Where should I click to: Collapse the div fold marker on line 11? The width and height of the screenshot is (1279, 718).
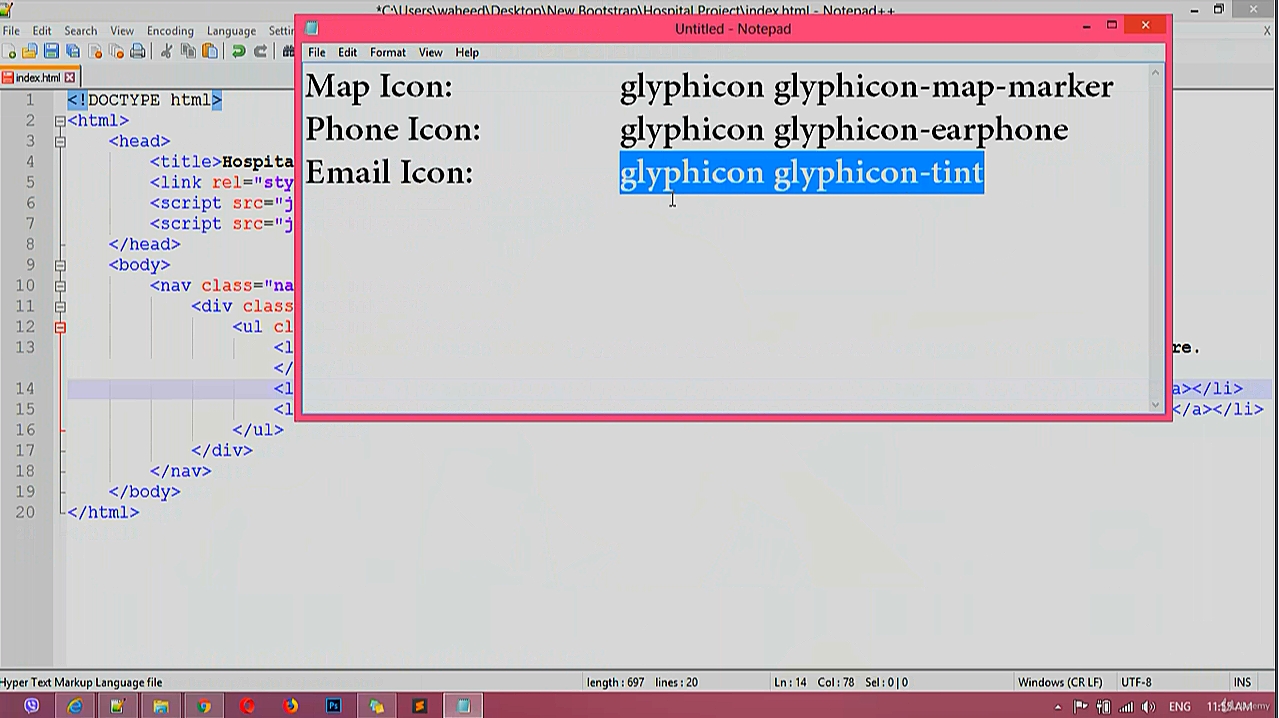pyautogui.click(x=60, y=306)
